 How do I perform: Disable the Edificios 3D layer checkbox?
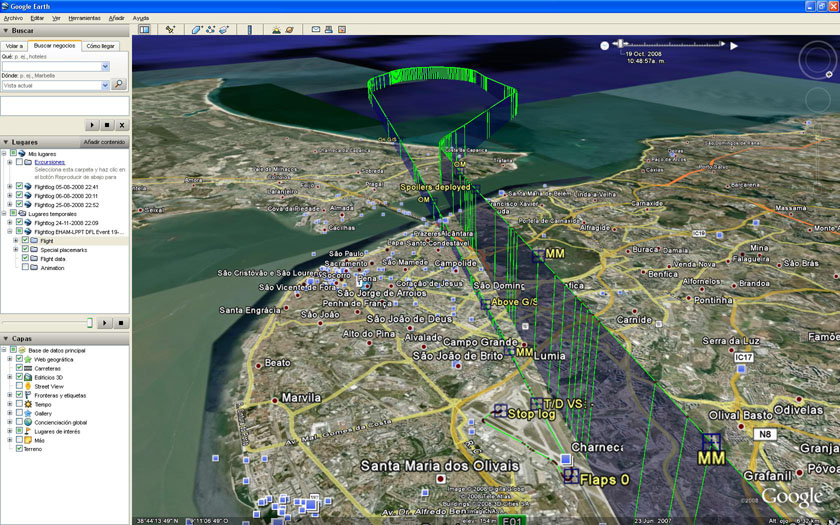point(19,377)
